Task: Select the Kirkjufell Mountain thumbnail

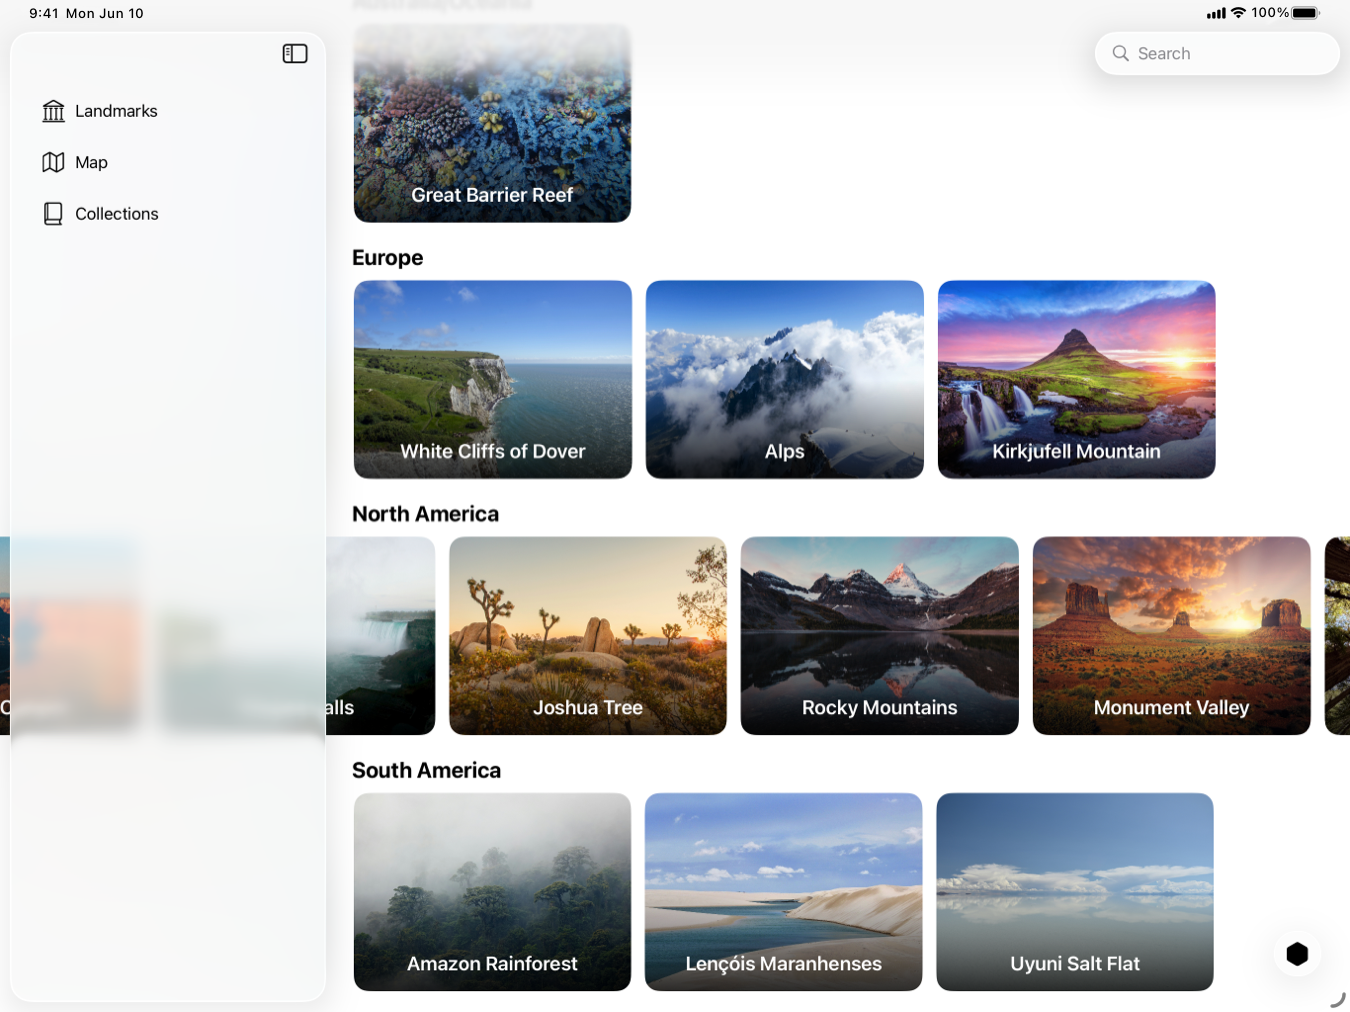Action: pos(1076,379)
